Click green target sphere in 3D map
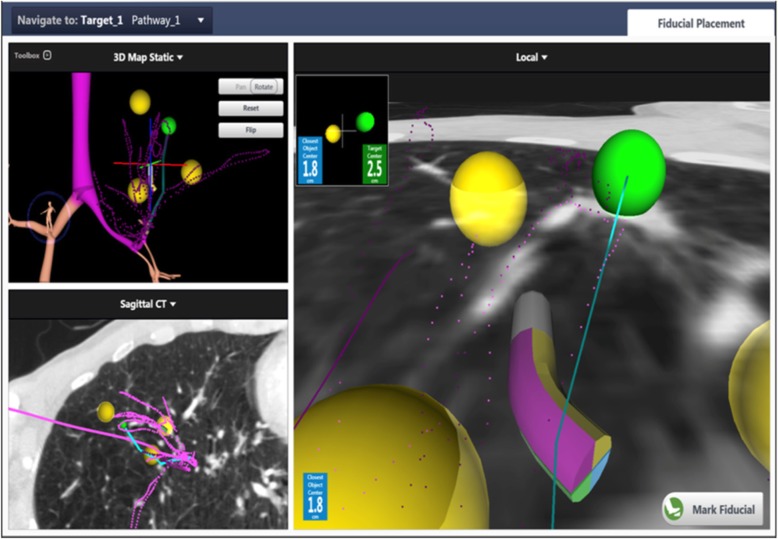The height and width of the screenshot is (539, 778). 169,126
